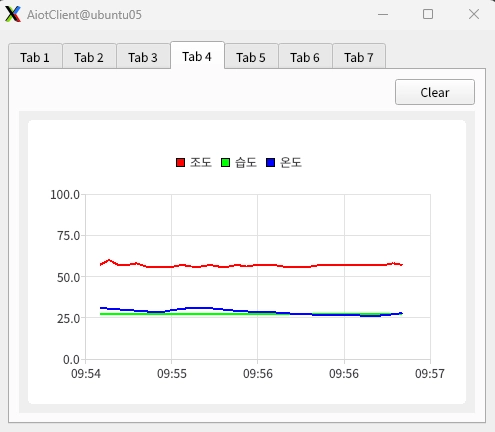This screenshot has width=495, height=432.
Task: Click the 09:54 x-axis time label
Action: pos(86,374)
